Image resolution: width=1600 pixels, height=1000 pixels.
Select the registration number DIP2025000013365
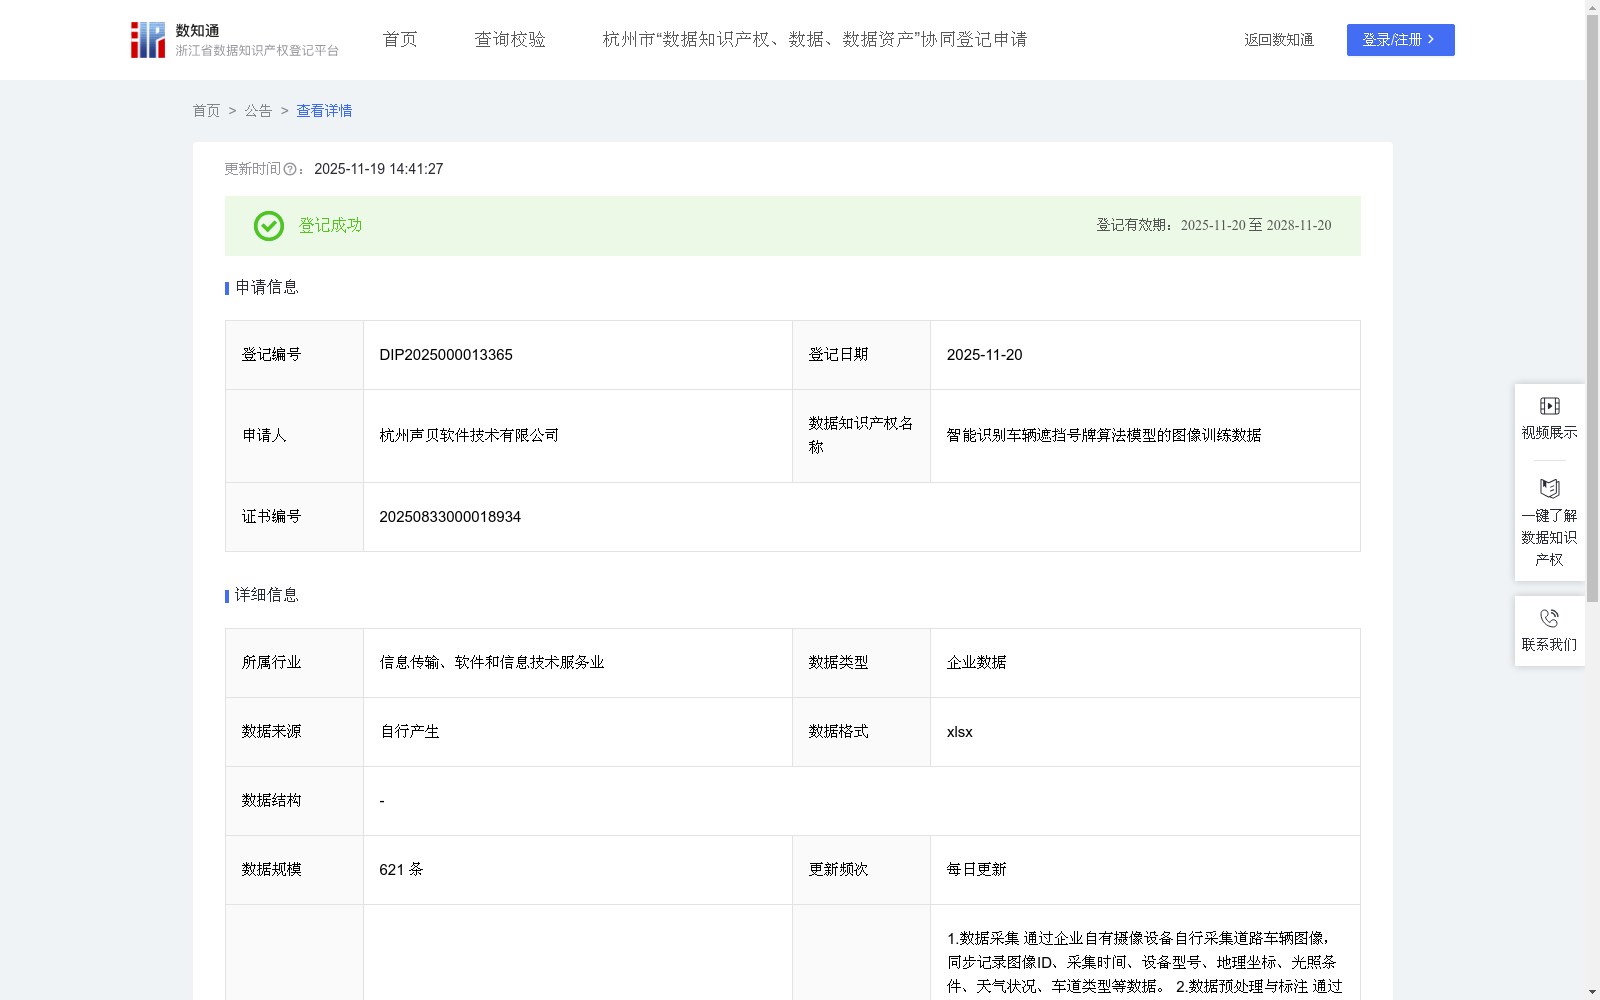tap(445, 354)
